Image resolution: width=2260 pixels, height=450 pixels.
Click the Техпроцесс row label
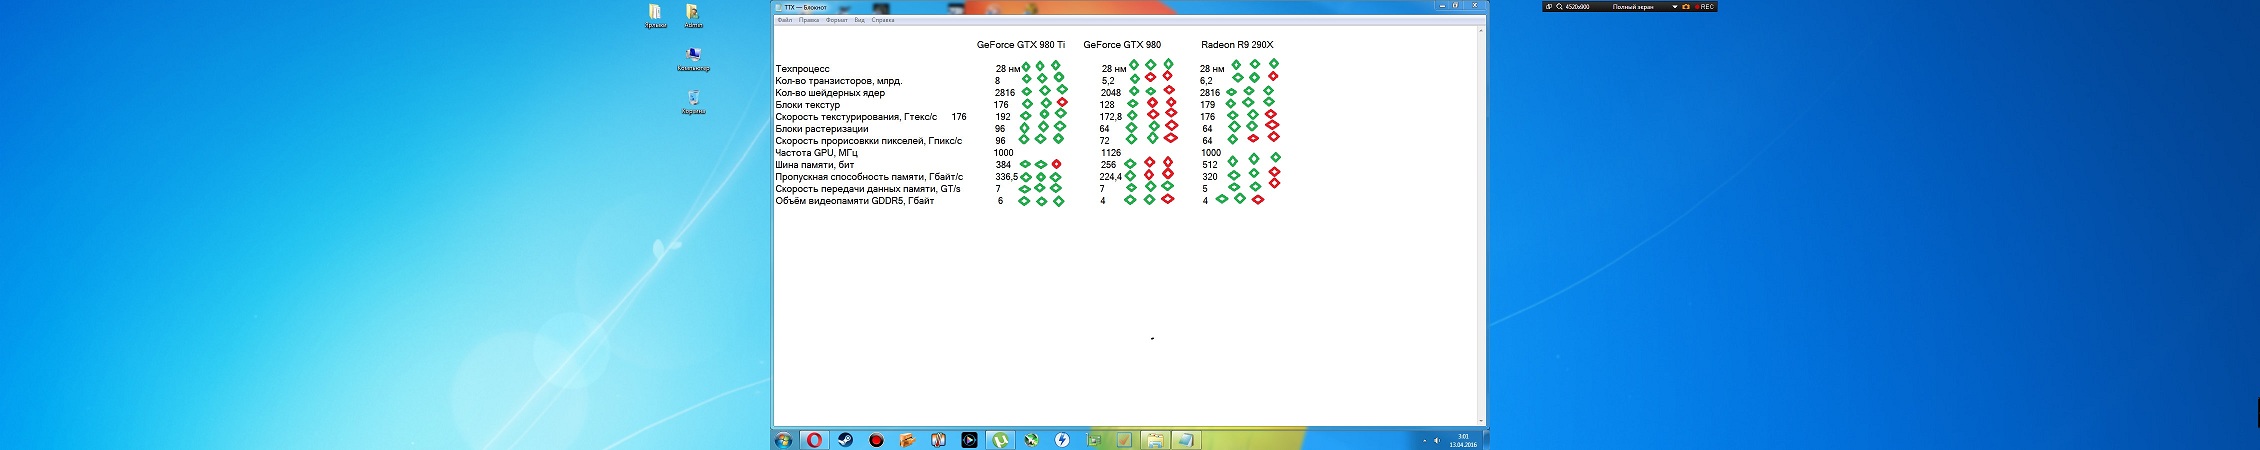802,69
